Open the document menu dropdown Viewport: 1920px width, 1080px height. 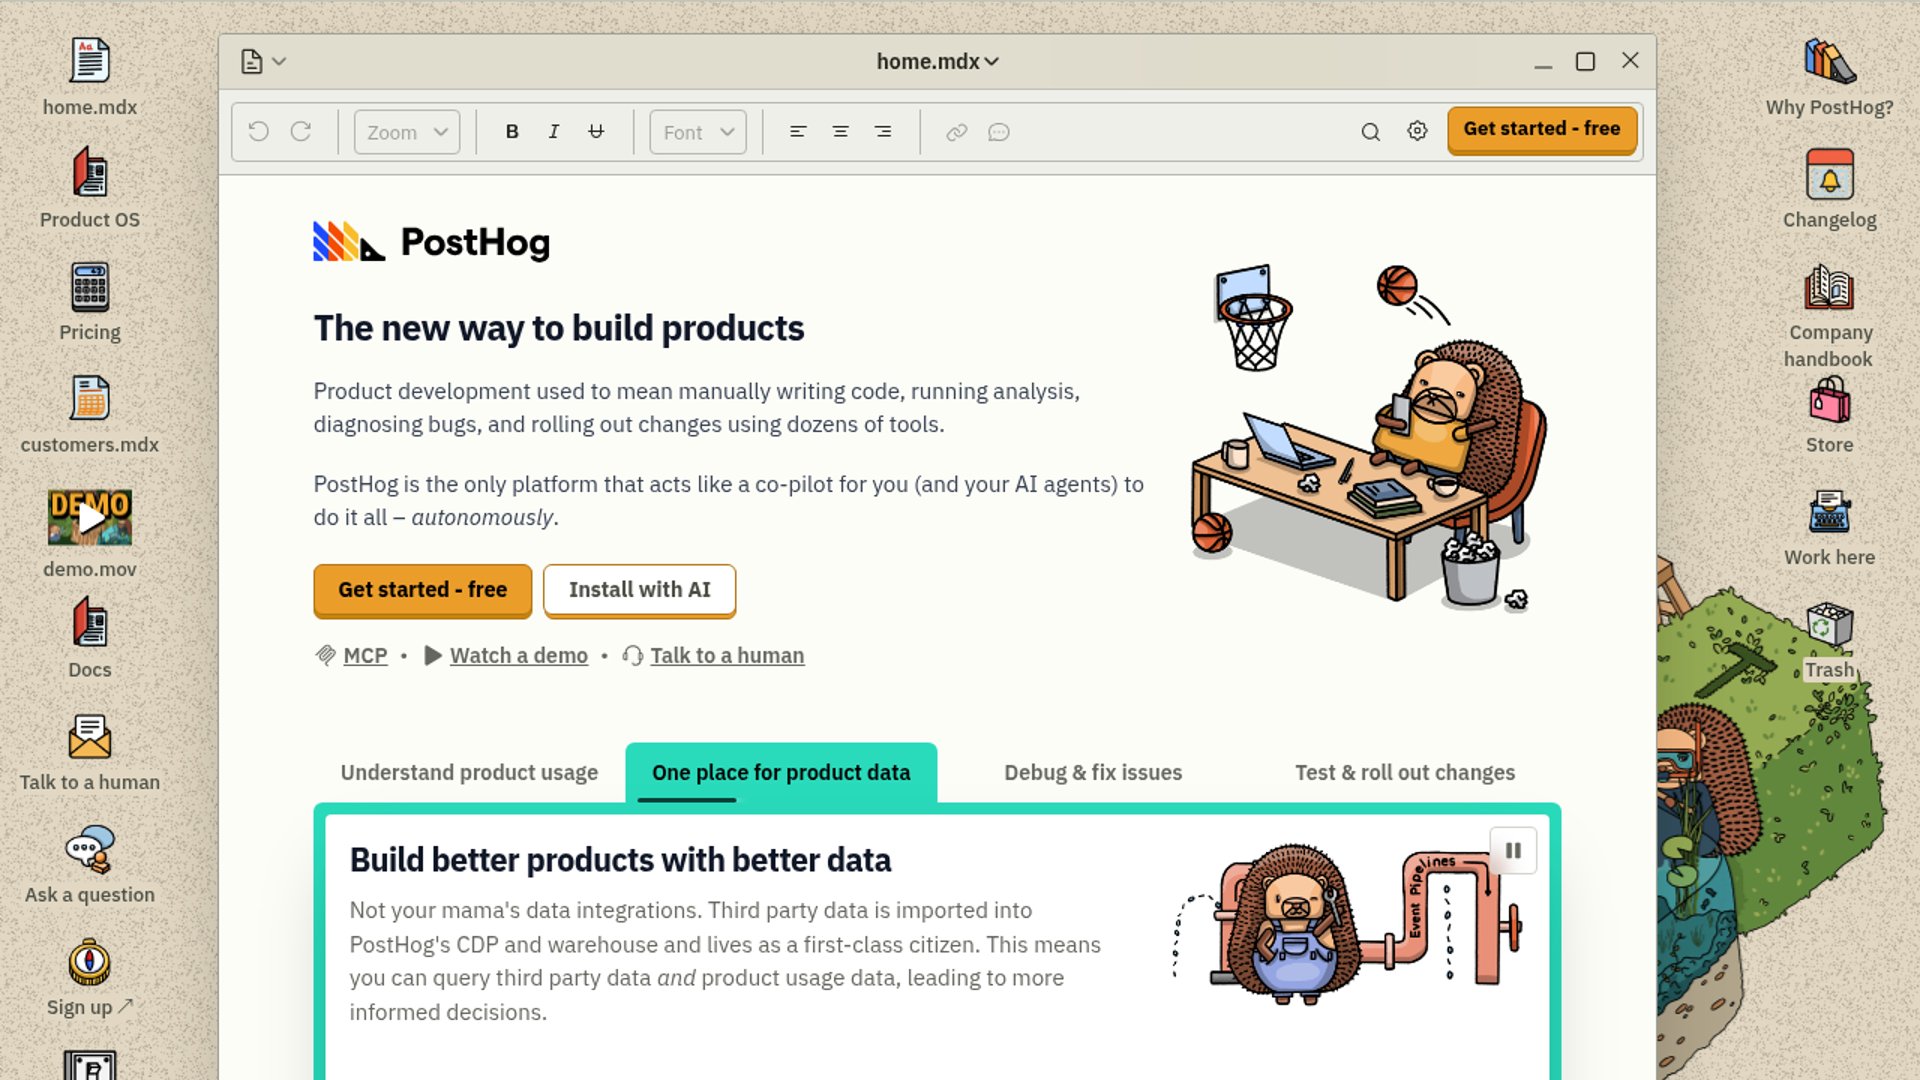point(264,62)
